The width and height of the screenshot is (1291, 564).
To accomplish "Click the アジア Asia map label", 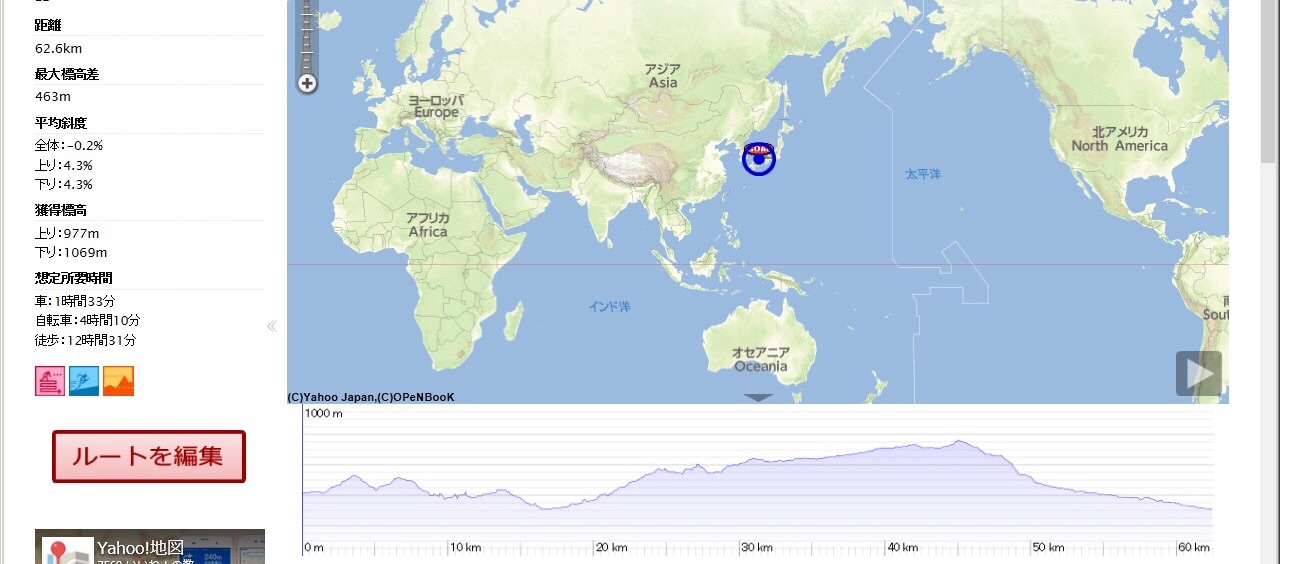I will (663, 75).
